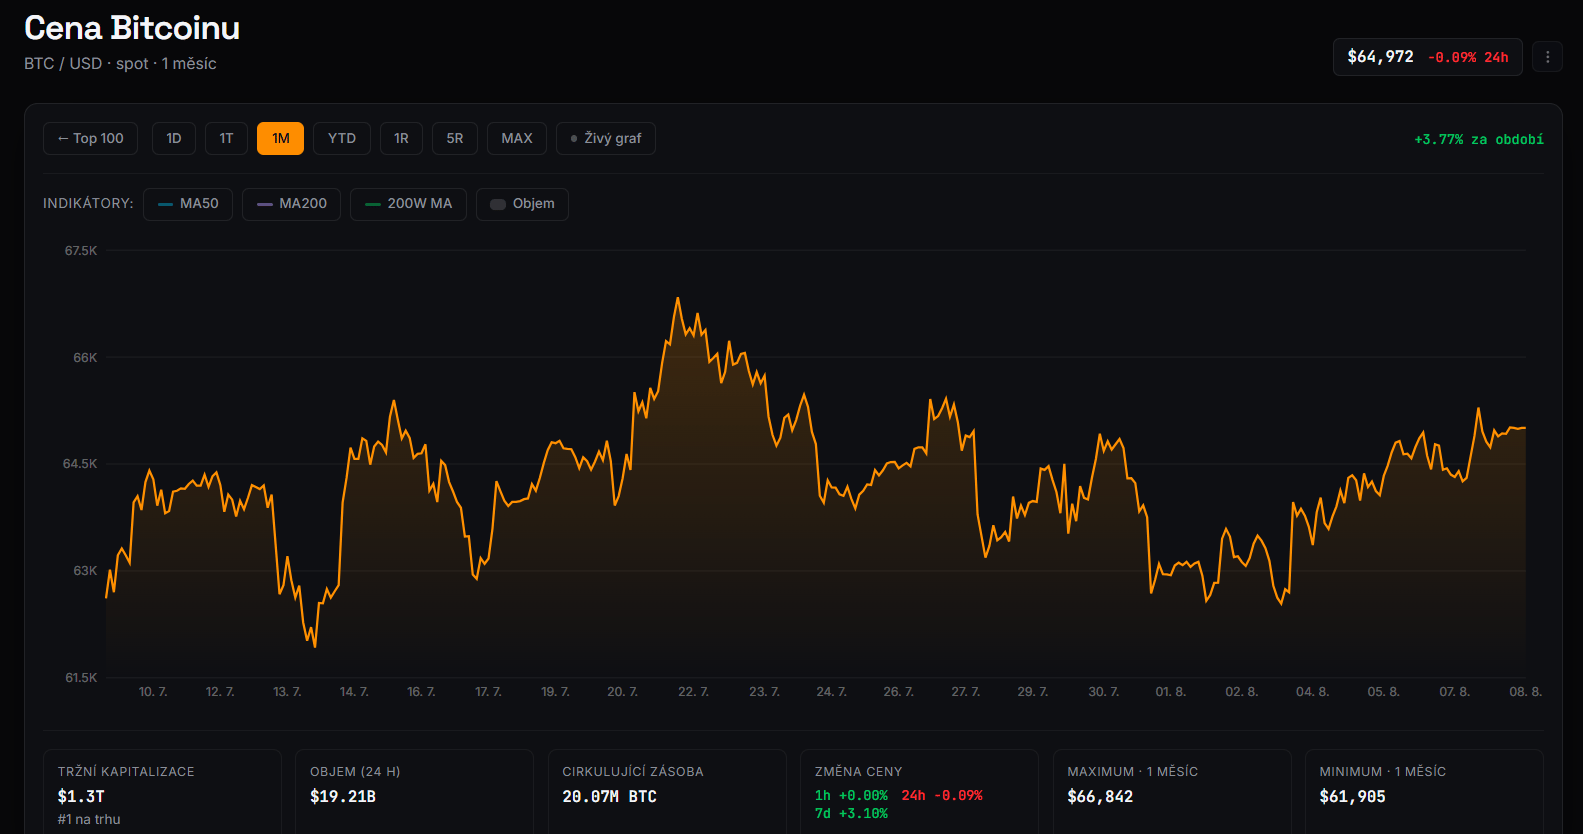
Task: Click the $64,972 current price badge
Action: pyautogui.click(x=1427, y=57)
